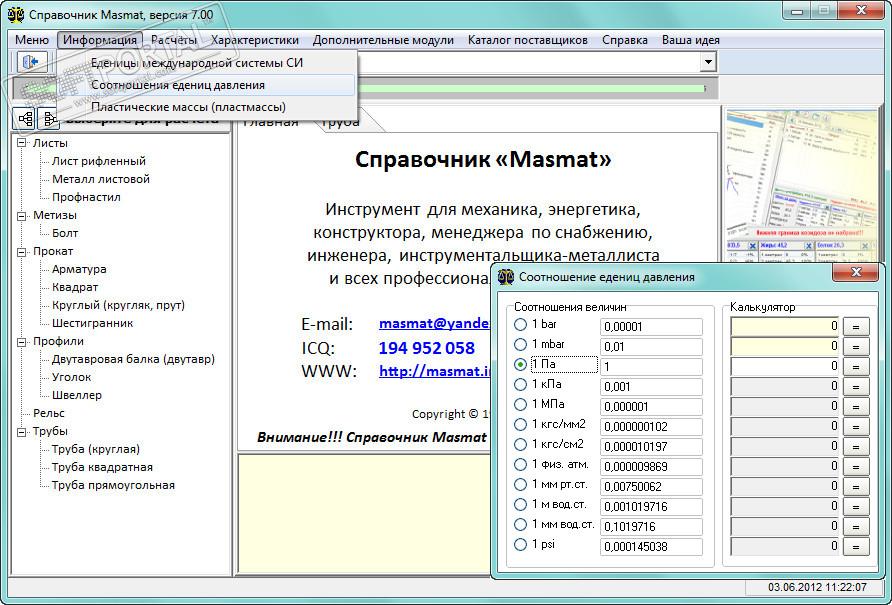The width and height of the screenshot is (892, 605).
Task: Select Двутавровая балка (двутавр) item
Action: click(133, 359)
